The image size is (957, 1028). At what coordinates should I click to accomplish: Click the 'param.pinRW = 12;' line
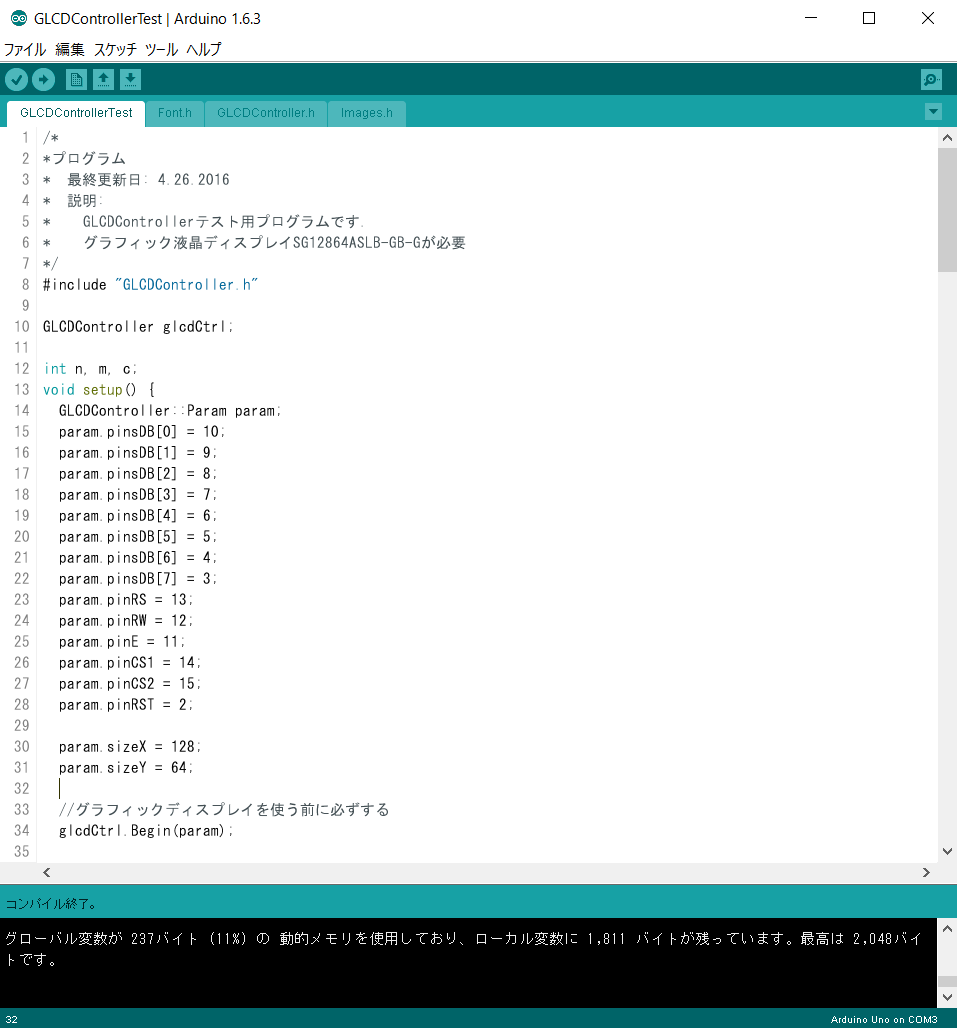(126, 620)
